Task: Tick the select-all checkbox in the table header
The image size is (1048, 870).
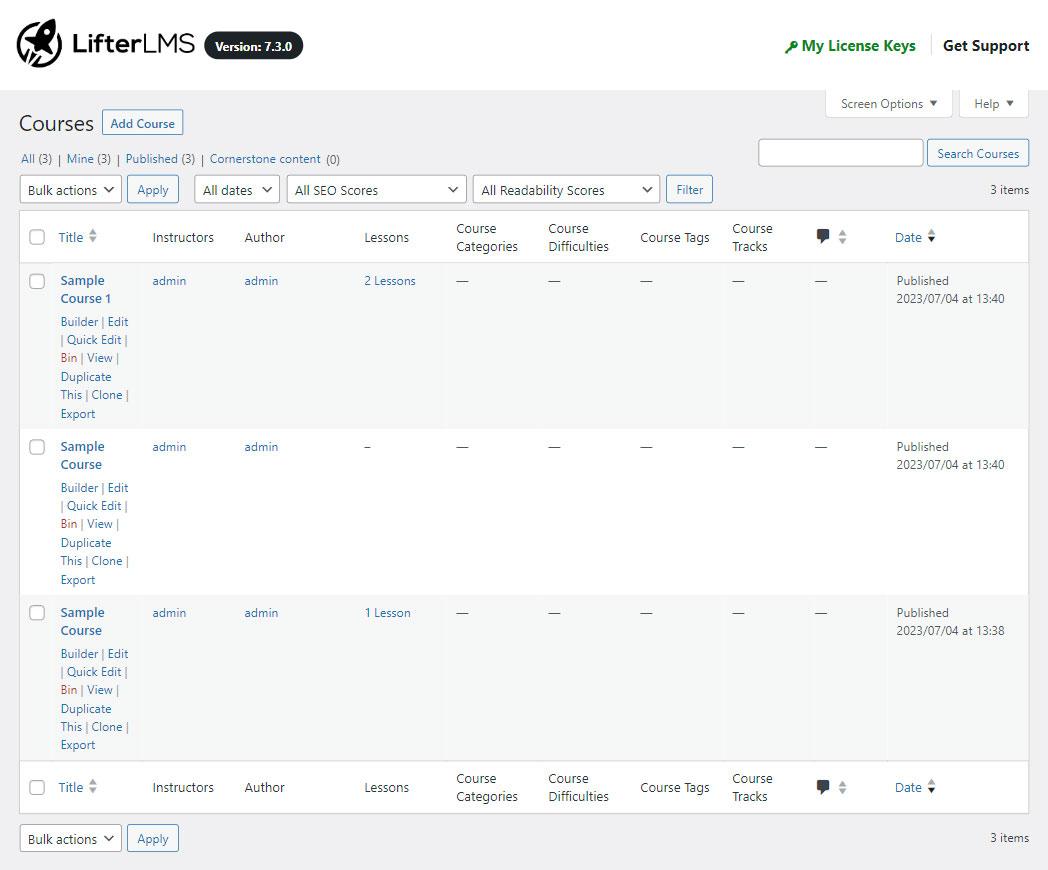Action: [37, 237]
